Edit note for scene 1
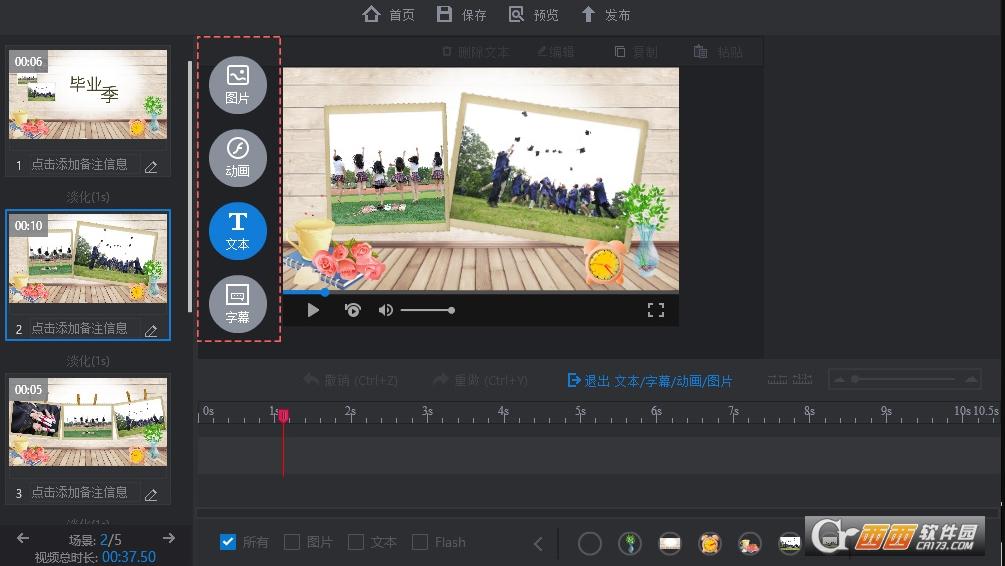1005x566 pixels. [x=151, y=167]
